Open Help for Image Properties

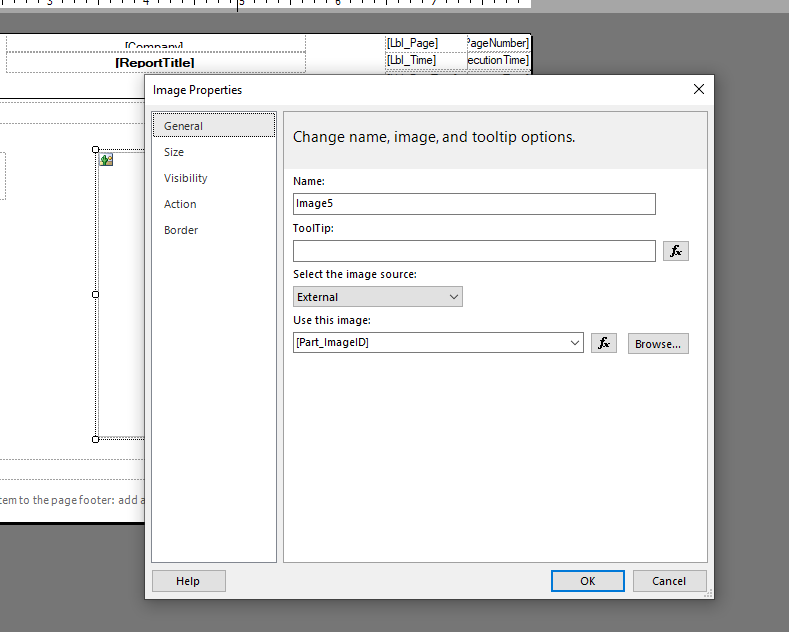coord(188,581)
